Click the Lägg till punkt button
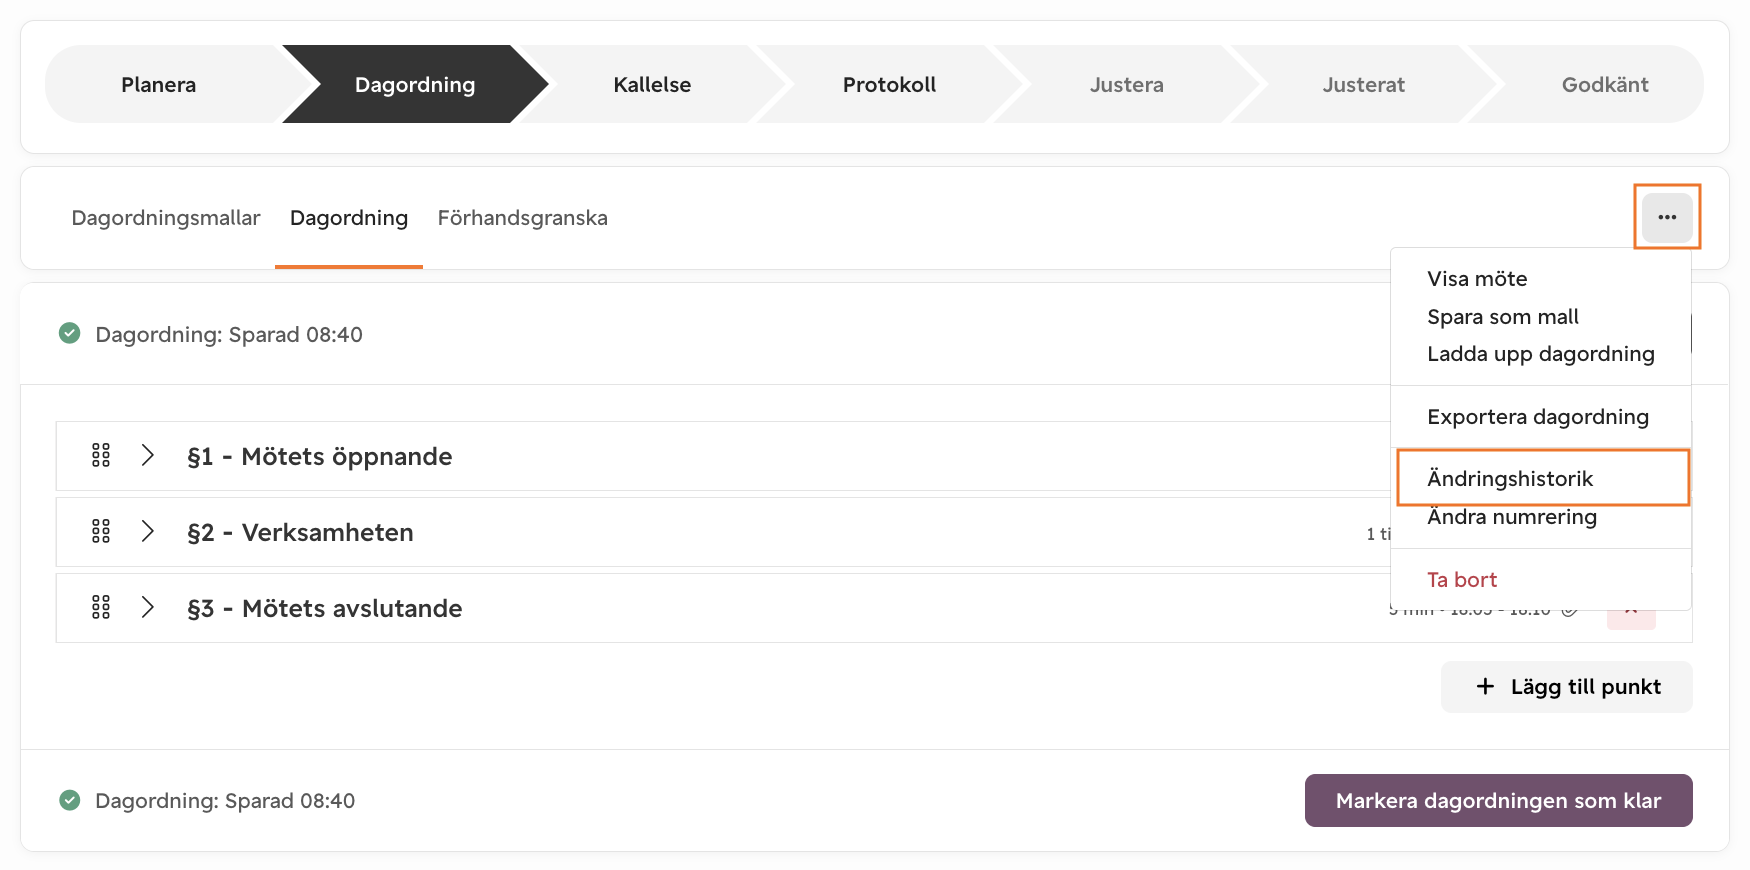This screenshot has width=1750, height=870. point(1566,687)
